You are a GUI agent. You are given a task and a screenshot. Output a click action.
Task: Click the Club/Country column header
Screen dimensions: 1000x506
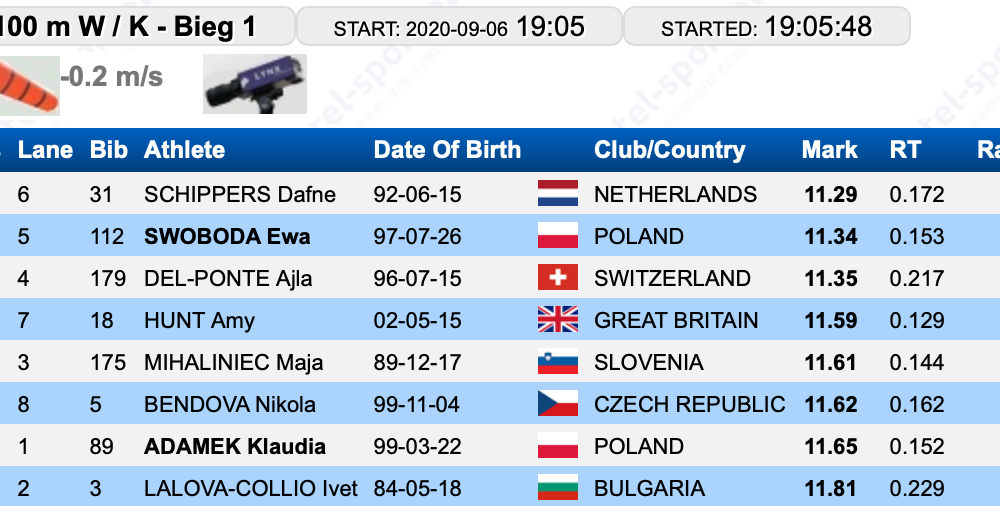click(x=670, y=149)
